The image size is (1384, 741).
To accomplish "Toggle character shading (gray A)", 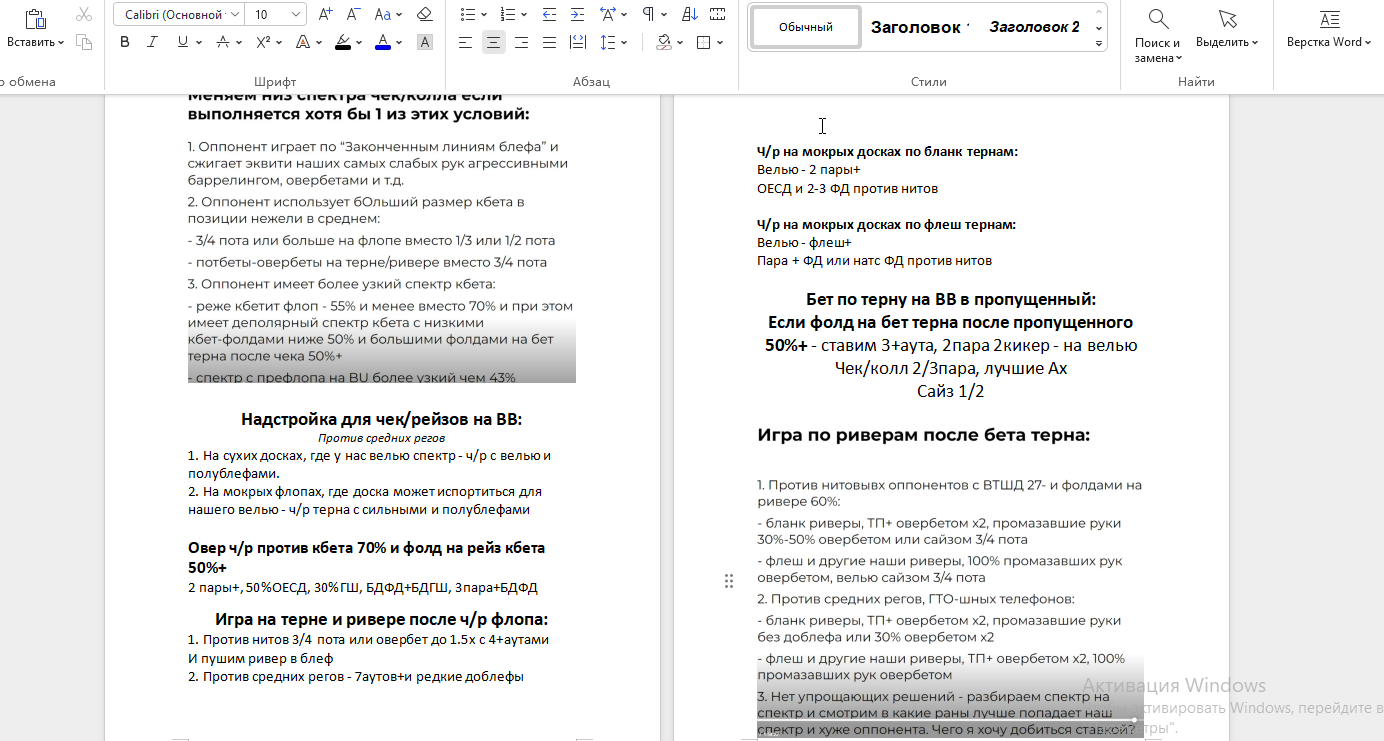I will click(x=425, y=42).
